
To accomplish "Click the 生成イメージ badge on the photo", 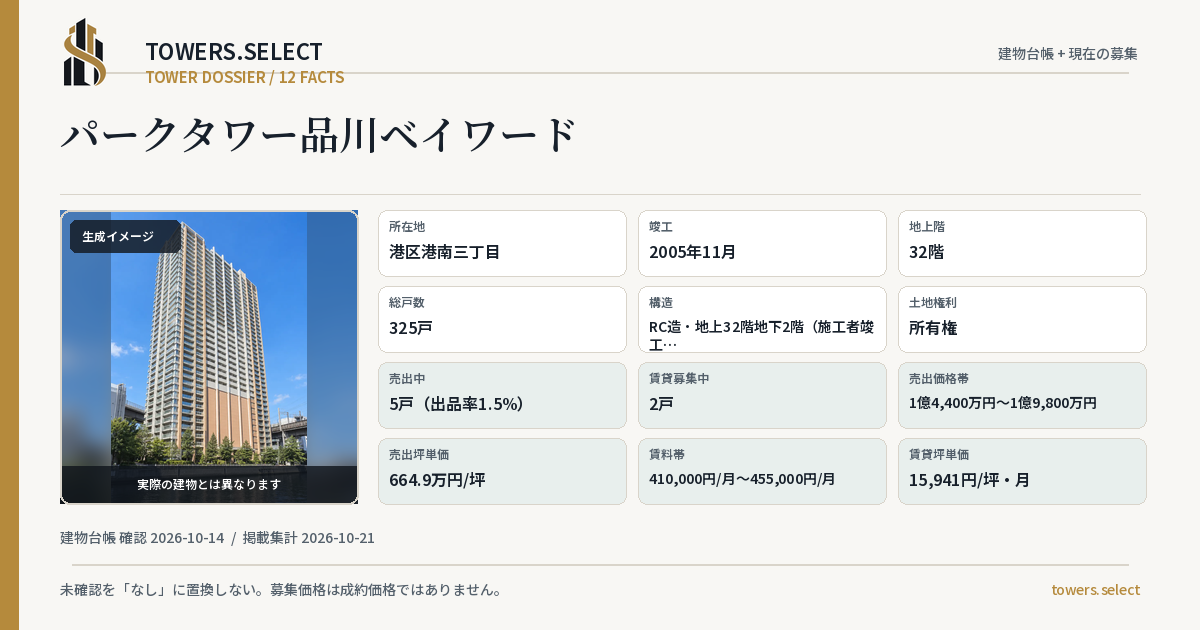I will (x=125, y=237).
